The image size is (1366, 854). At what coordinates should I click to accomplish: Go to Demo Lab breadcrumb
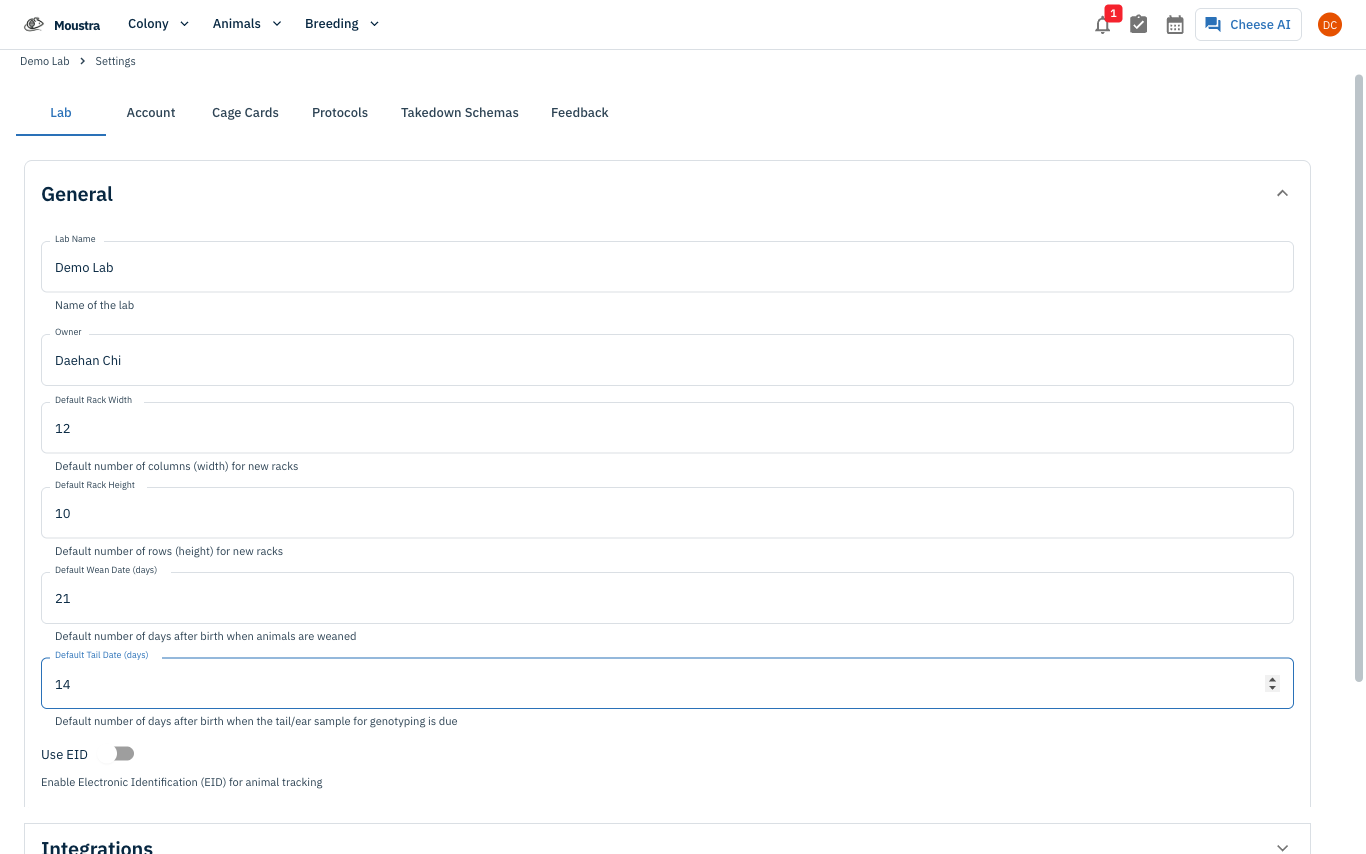tap(45, 61)
